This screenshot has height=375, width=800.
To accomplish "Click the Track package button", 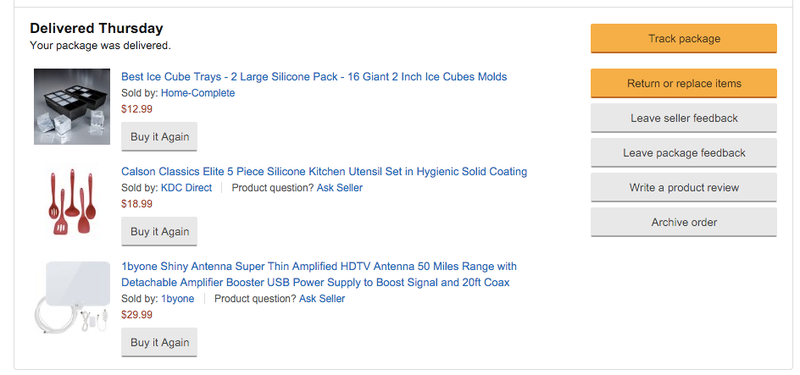I will click(x=684, y=38).
